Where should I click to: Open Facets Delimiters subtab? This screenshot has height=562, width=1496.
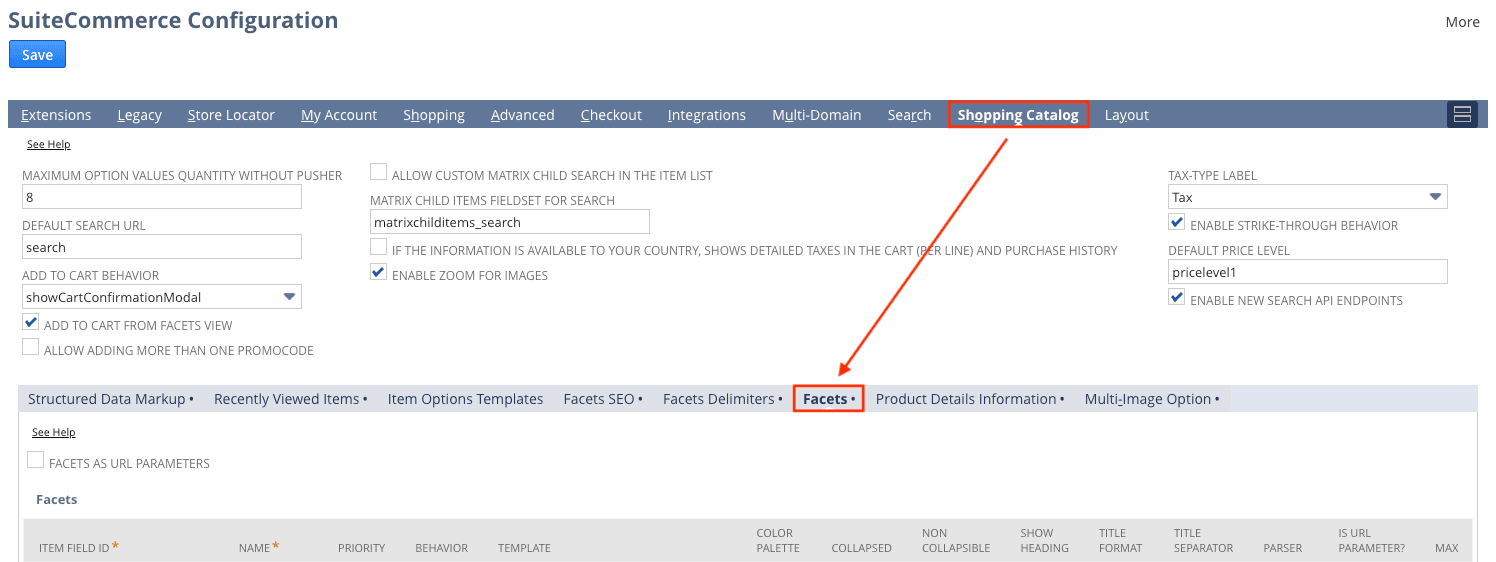click(x=723, y=399)
